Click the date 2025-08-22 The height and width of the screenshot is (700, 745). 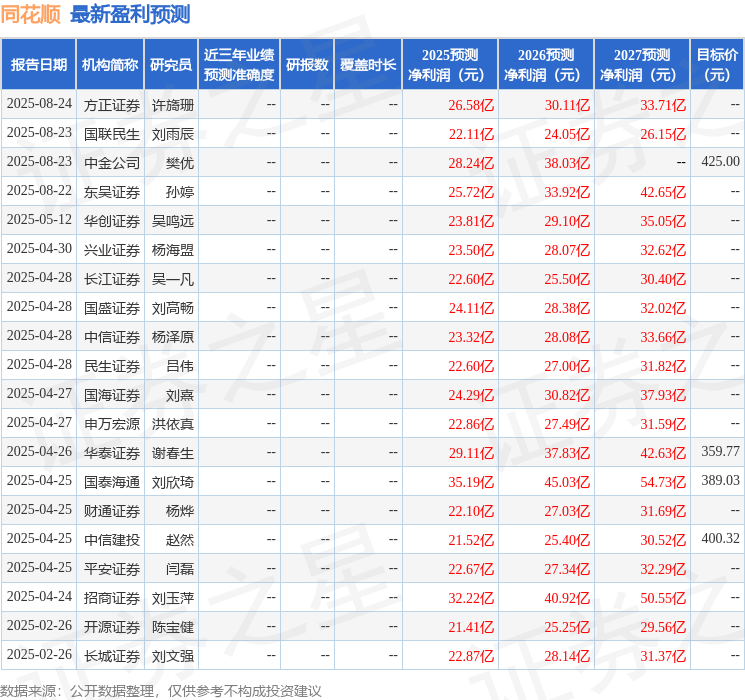click(39, 191)
